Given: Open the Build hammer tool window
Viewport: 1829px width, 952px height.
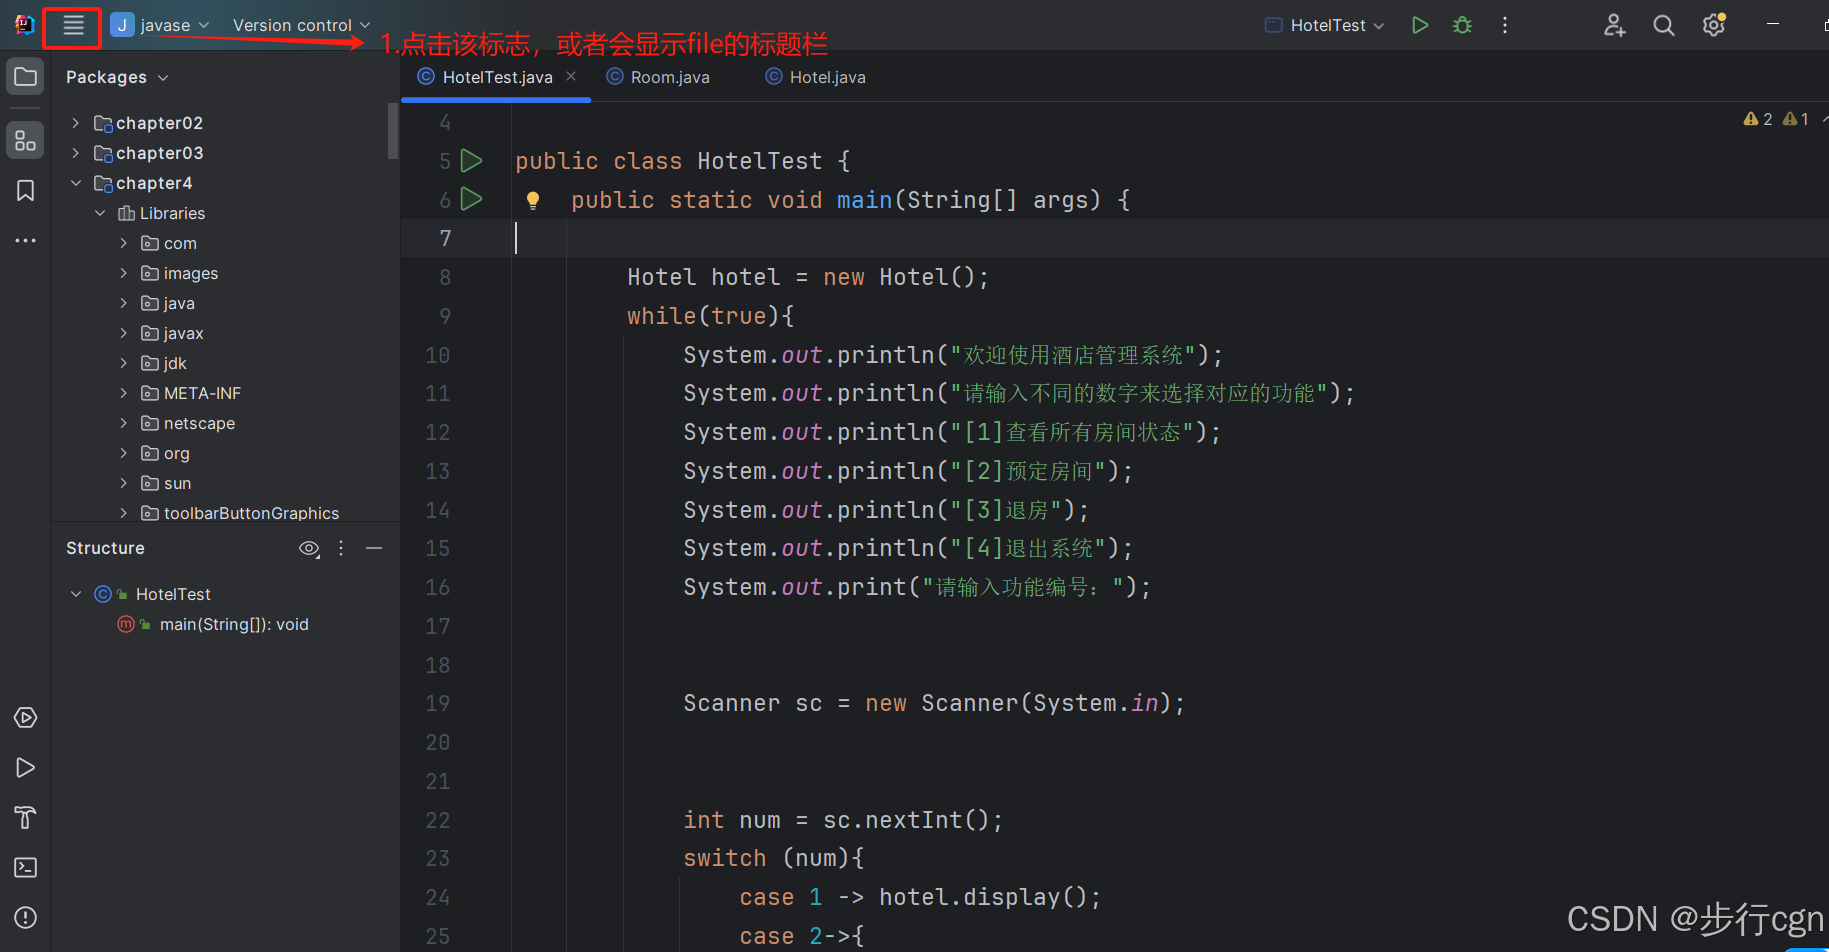Looking at the screenshot, I should [26, 818].
